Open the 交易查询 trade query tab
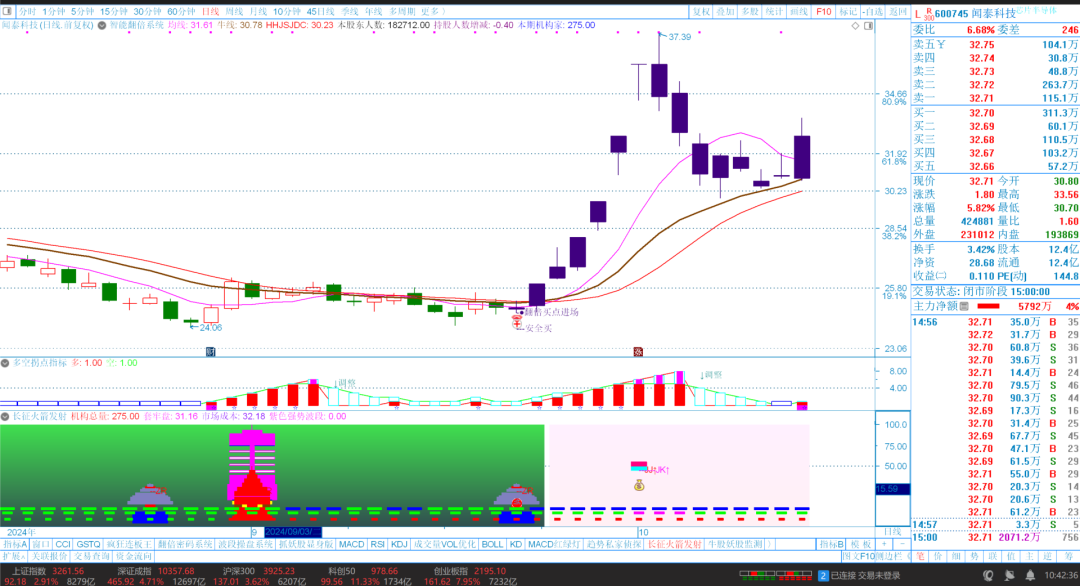The image size is (1080, 586). pos(92,556)
